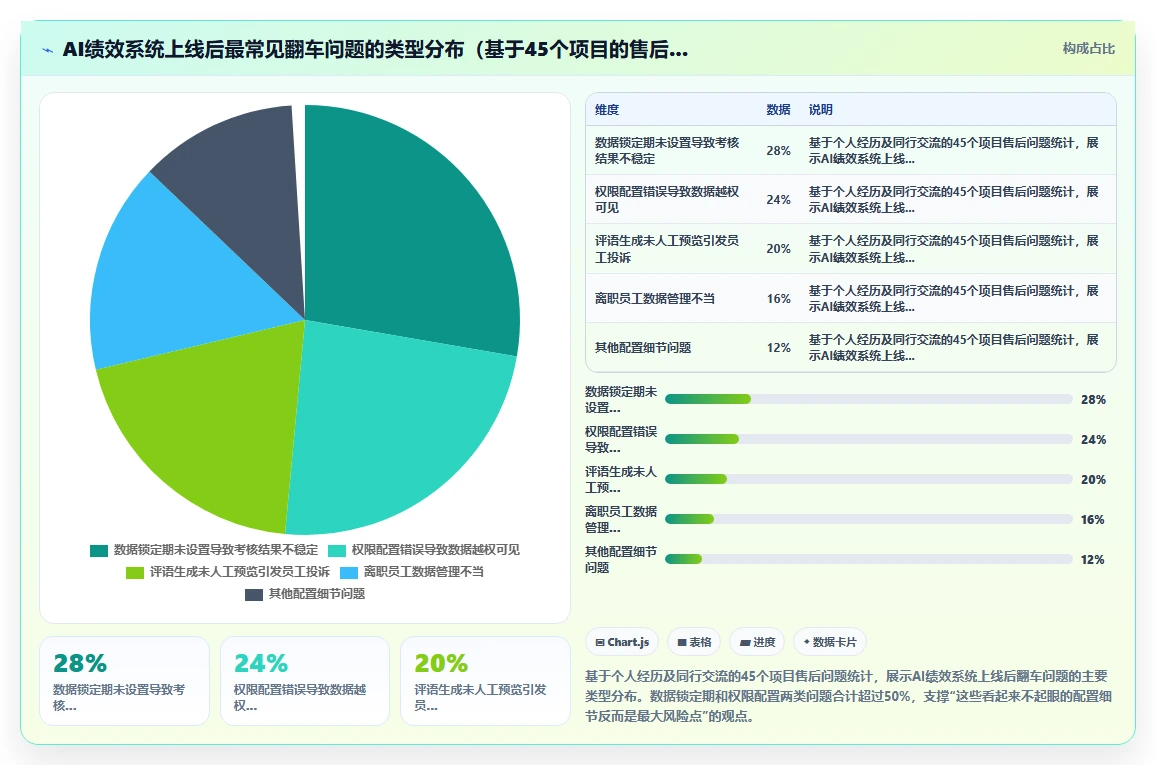
Task: Click the 16% progress bar for 离职员工数据管理
Action: [868, 520]
